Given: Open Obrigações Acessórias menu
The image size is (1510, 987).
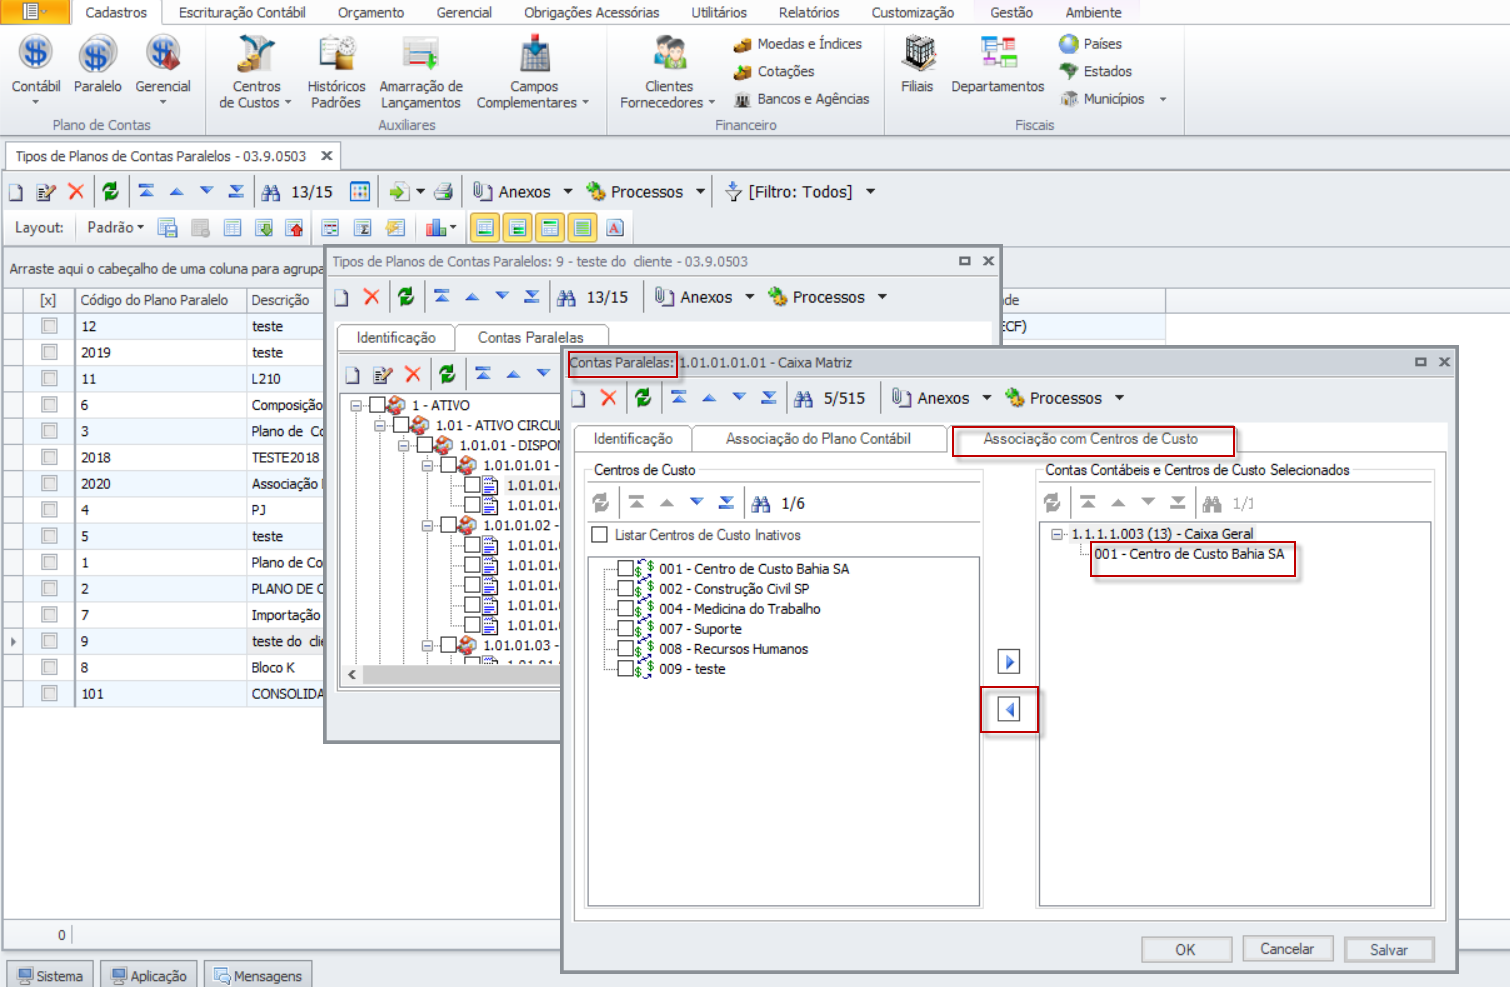Looking at the screenshot, I should pos(592,12).
